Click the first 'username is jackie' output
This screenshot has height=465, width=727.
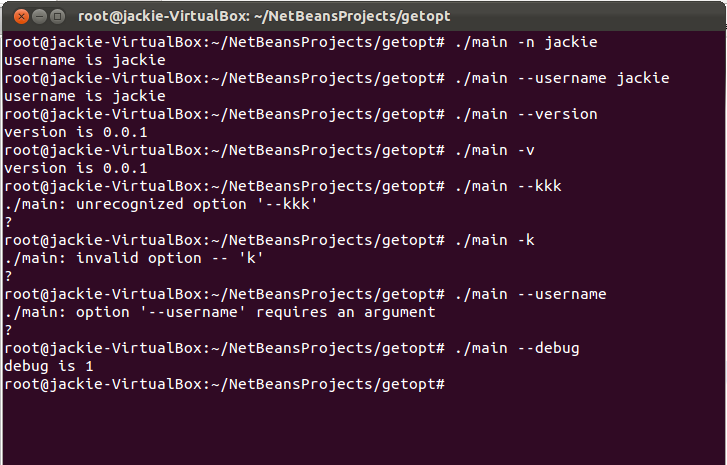85,60
